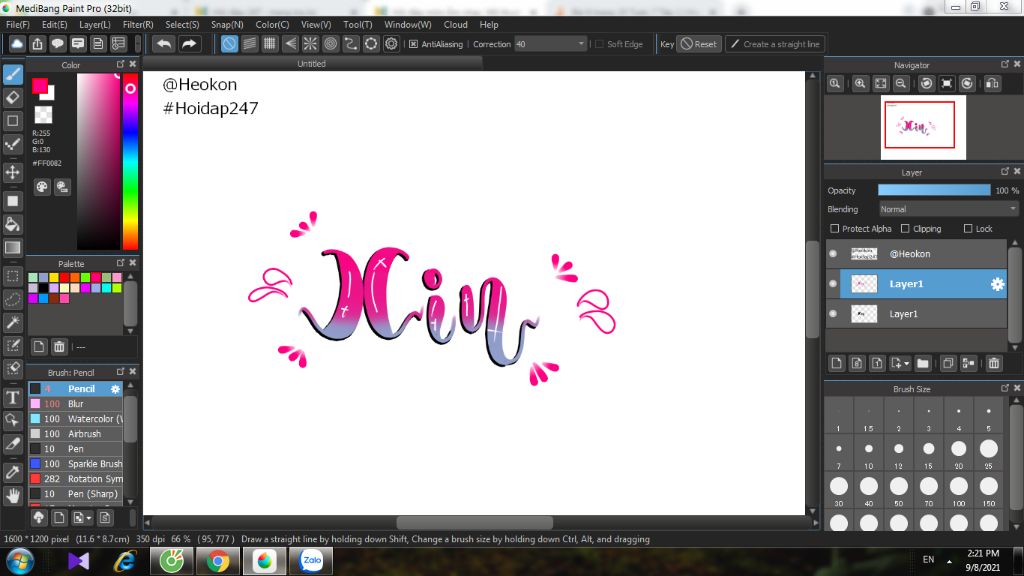1024x576 pixels.
Task: Click the rainbow hue bar
Action: 131,161
